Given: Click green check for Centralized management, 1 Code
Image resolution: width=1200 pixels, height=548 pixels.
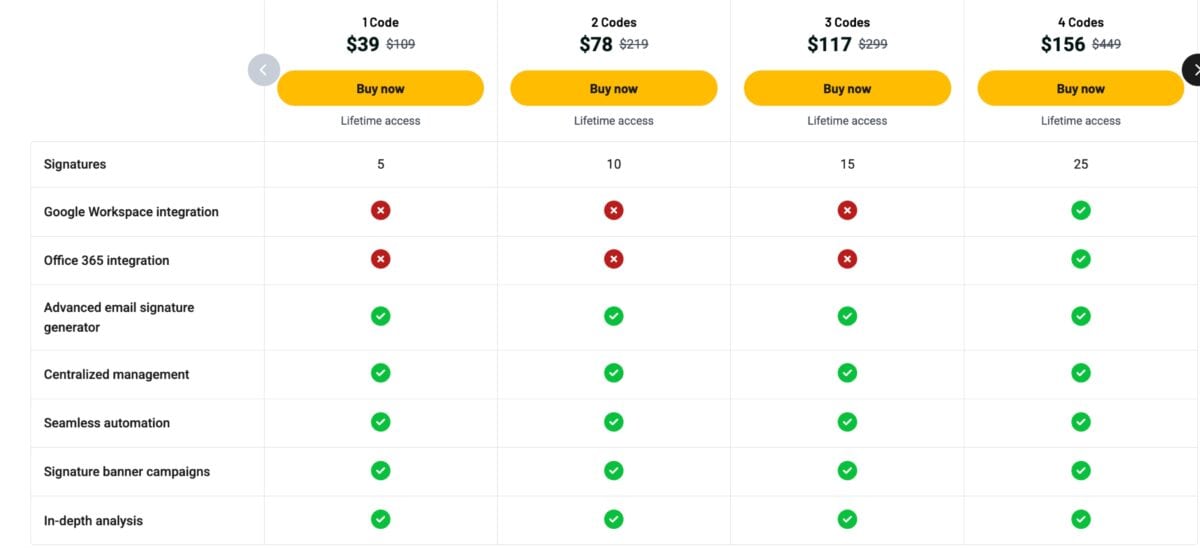Looking at the screenshot, I should pos(380,373).
